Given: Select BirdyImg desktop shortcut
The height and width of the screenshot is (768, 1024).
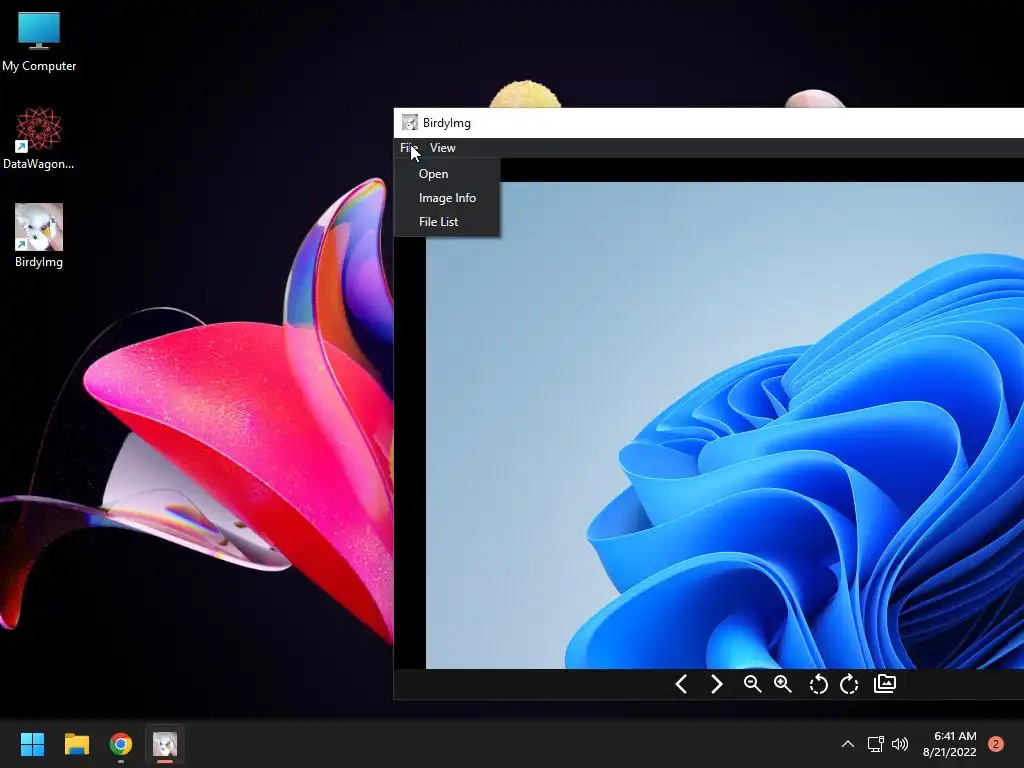Looking at the screenshot, I should tap(39, 236).
